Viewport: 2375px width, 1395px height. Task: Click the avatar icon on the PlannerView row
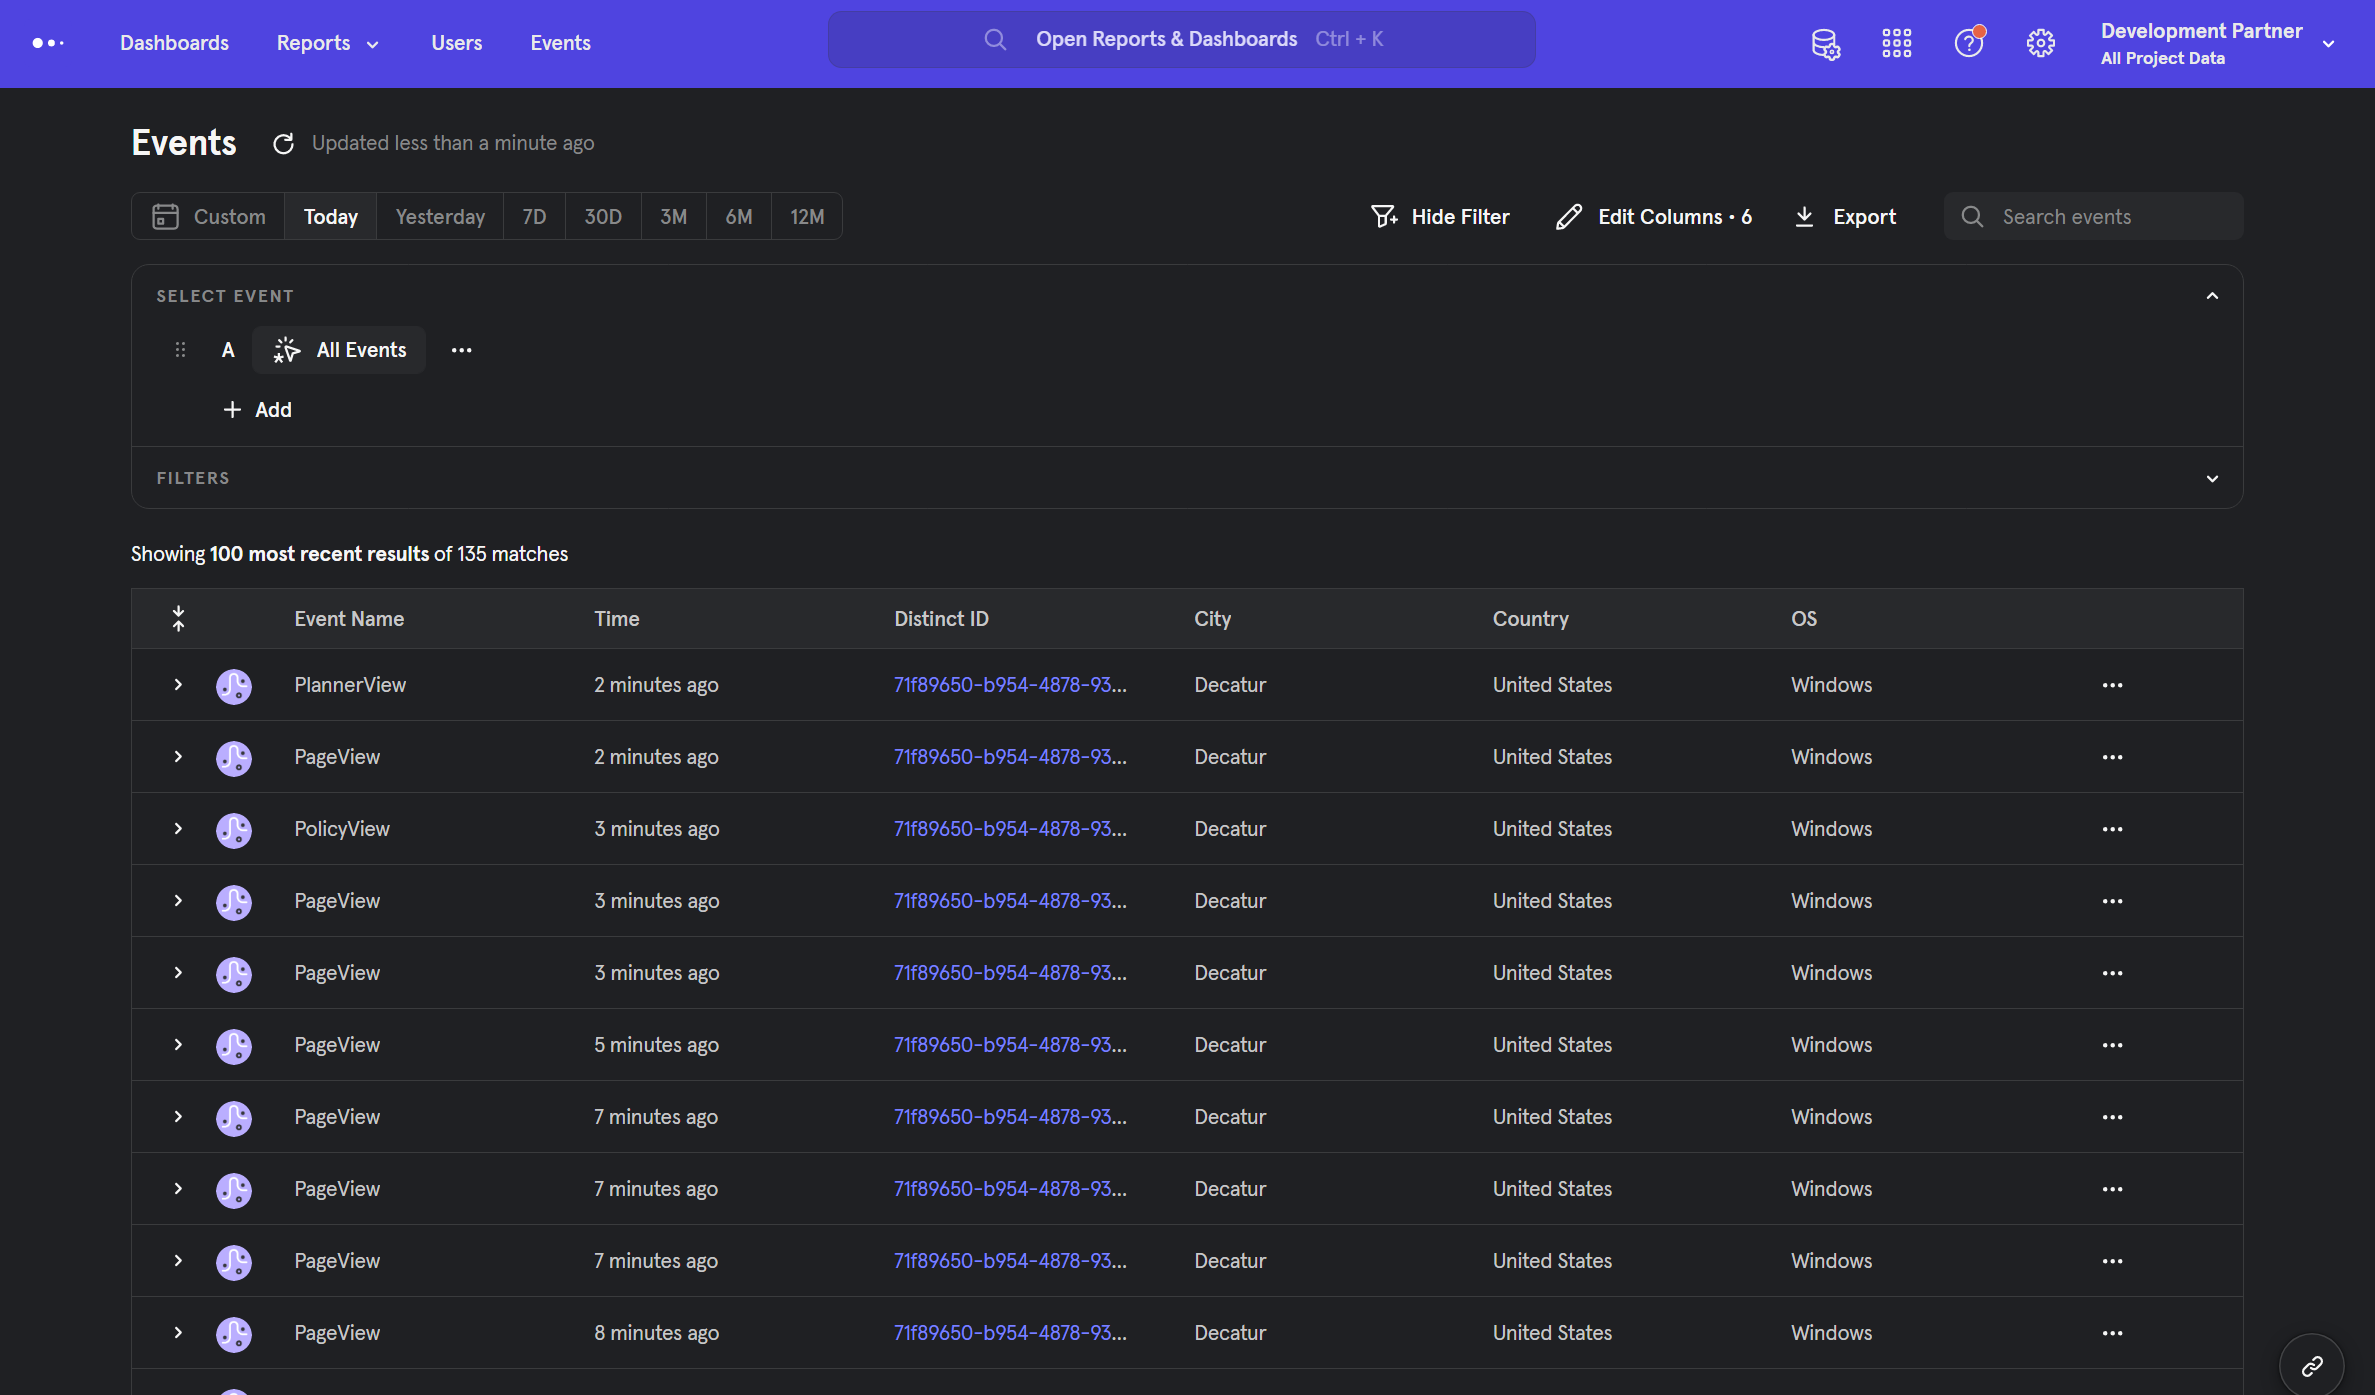tap(234, 686)
